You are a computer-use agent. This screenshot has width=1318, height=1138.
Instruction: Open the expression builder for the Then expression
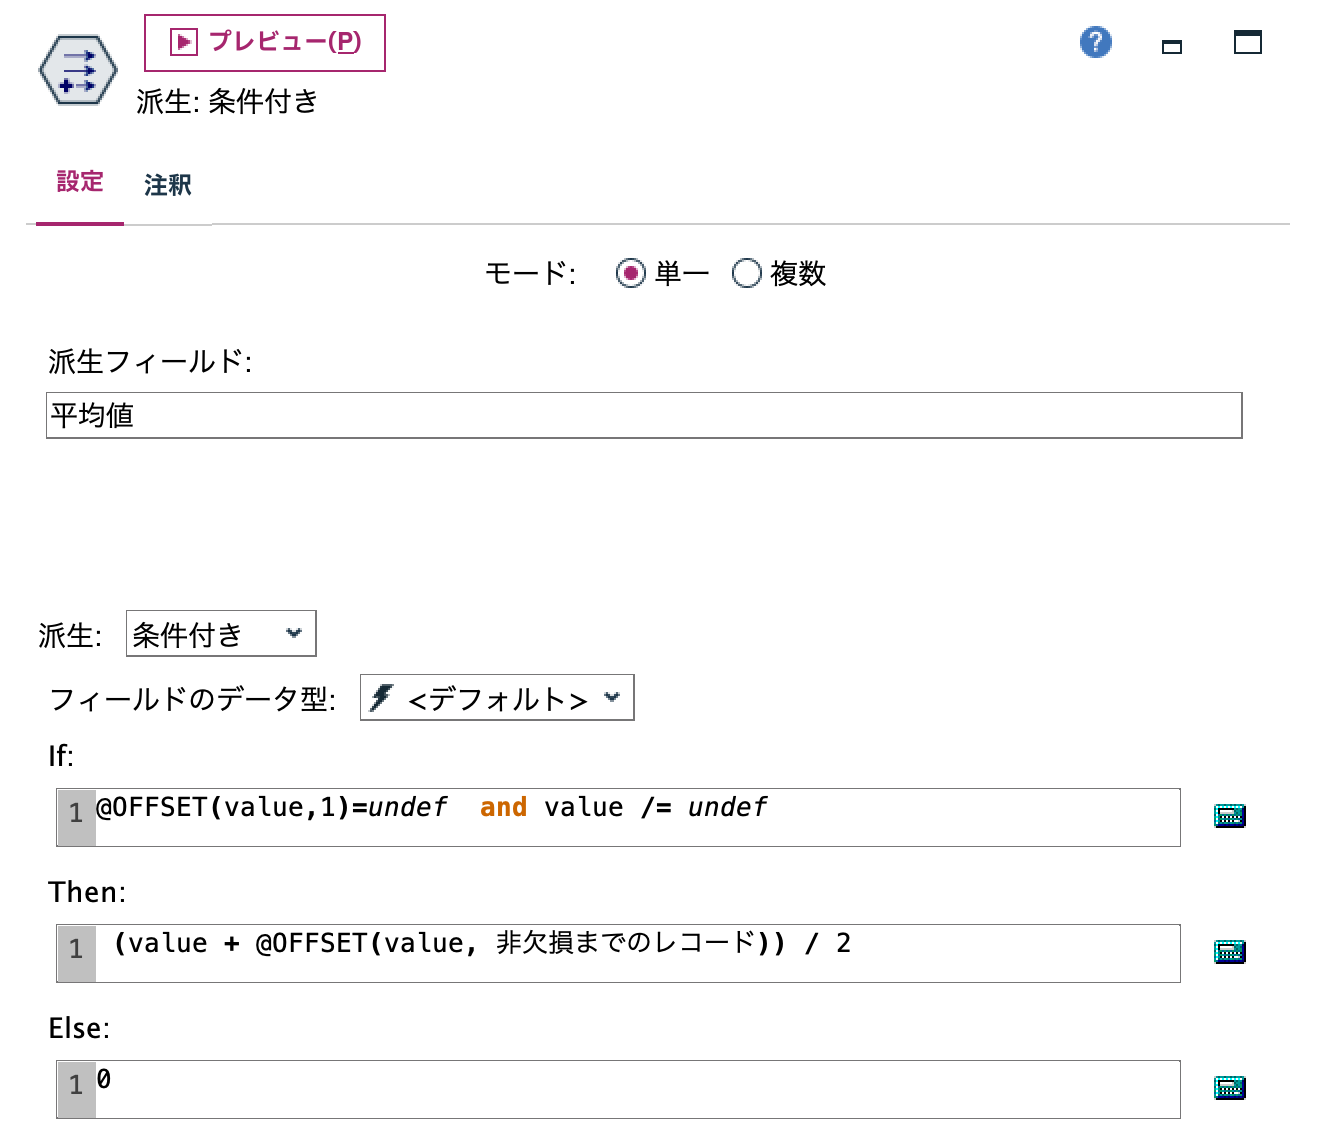[x=1229, y=953]
